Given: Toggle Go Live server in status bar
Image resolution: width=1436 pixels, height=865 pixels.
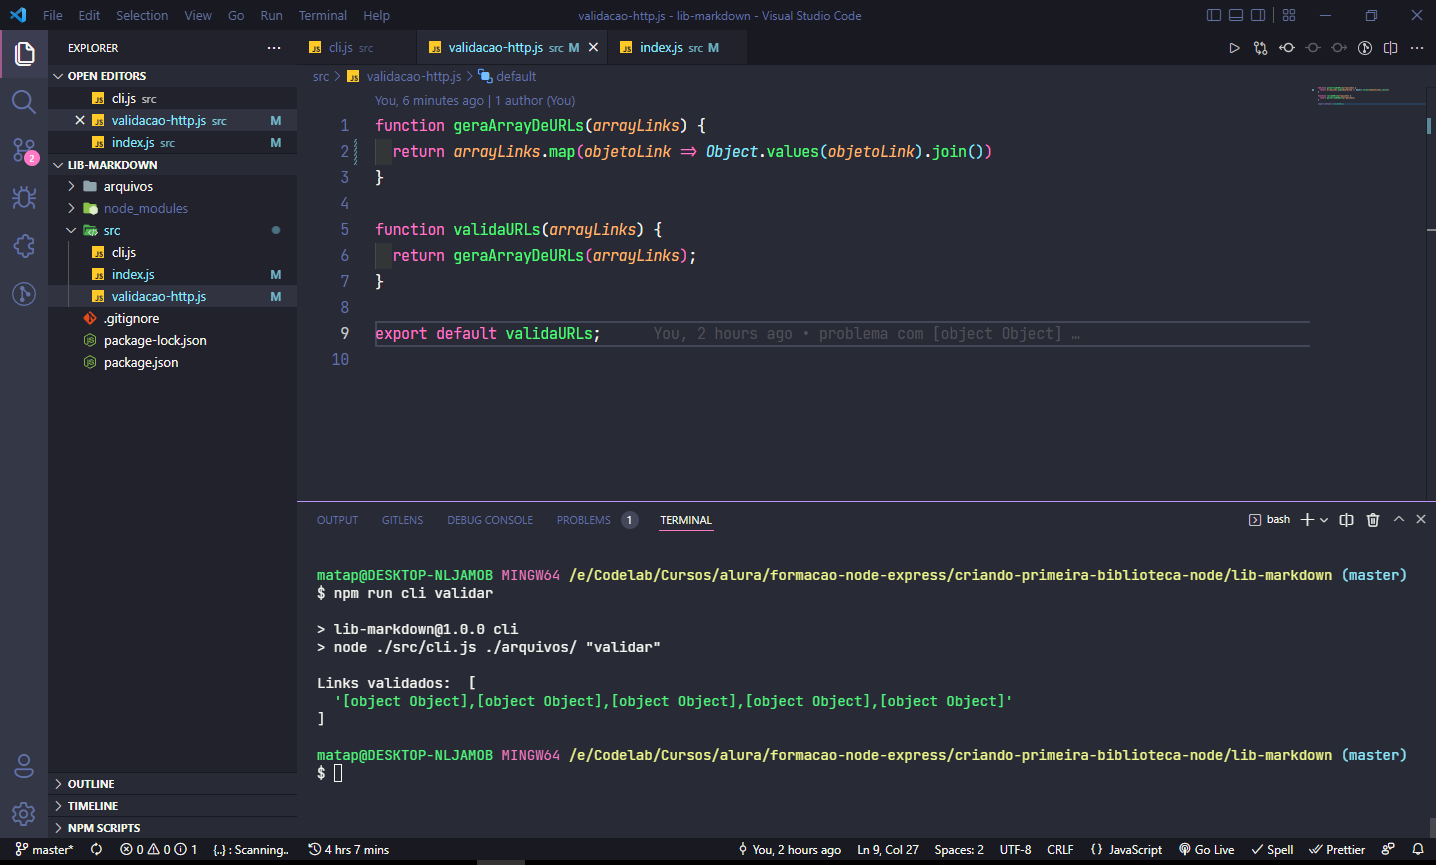Looking at the screenshot, I should pos(1206,849).
